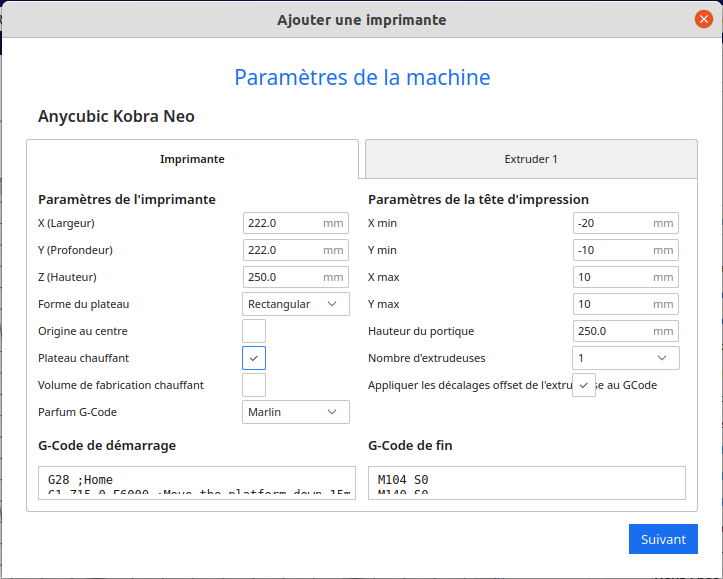Focus the X max input field
The width and height of the screenshot is (723, 579).
click(x=613, y=277)
